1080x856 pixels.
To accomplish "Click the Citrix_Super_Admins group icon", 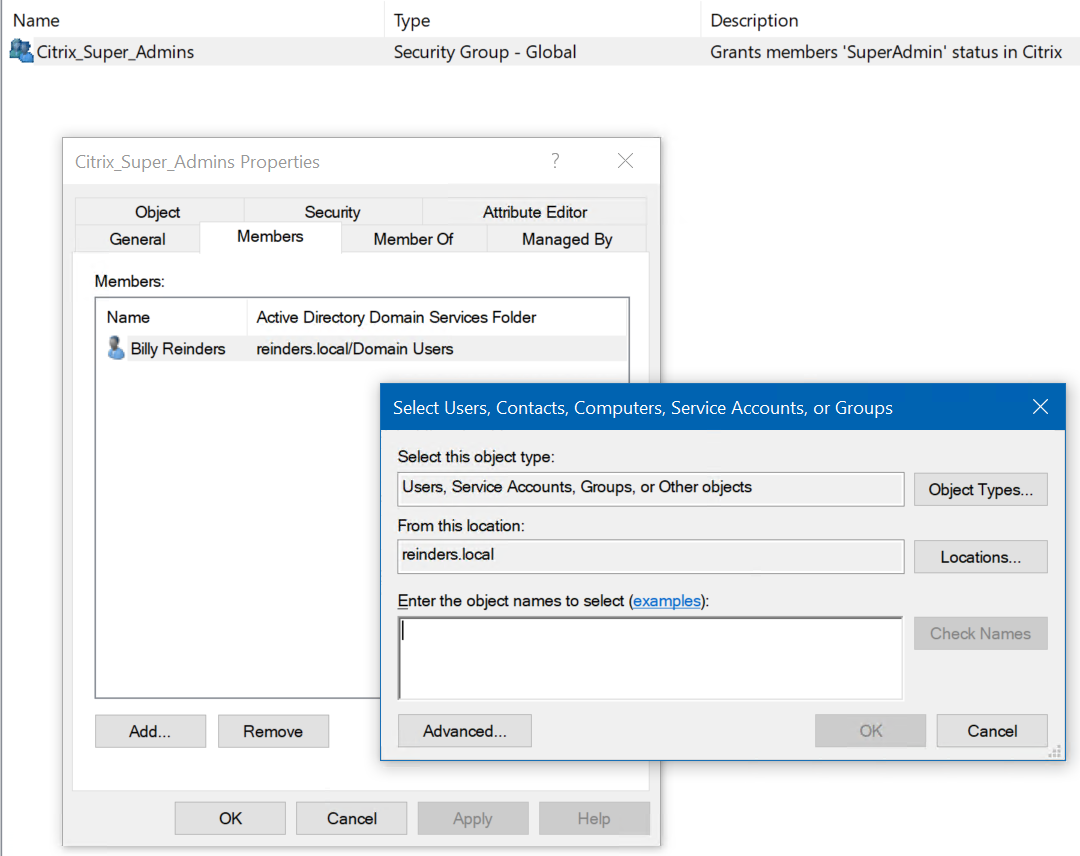I will [x=21, y=51].
